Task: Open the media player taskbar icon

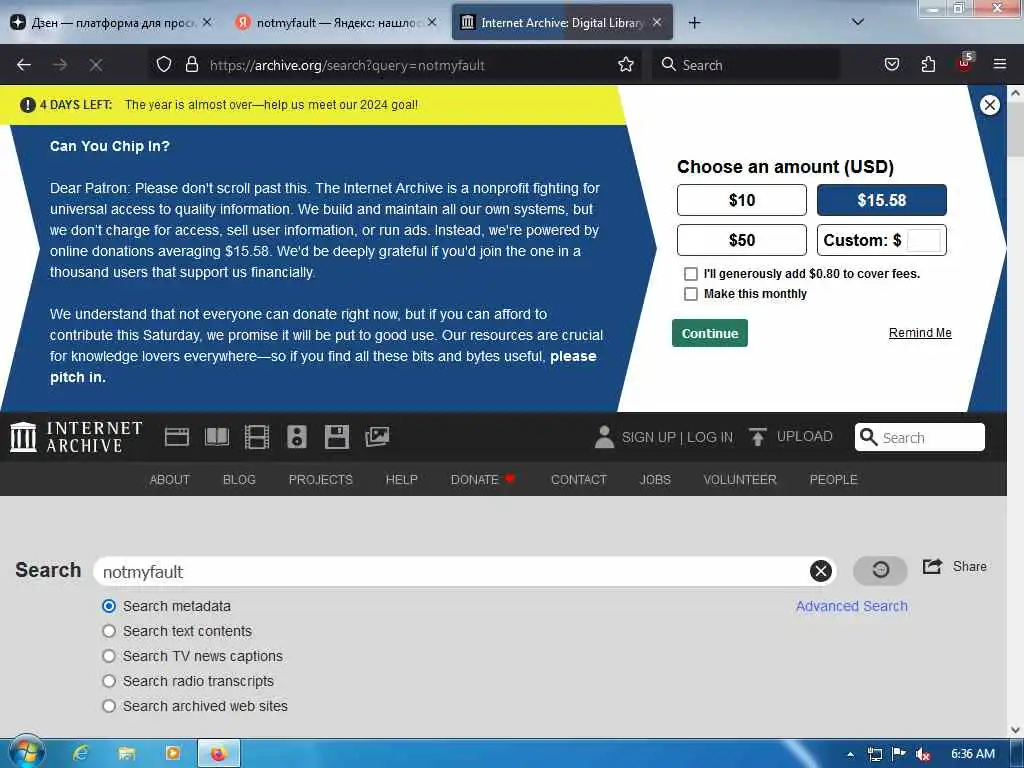Action: click(172, 754)
